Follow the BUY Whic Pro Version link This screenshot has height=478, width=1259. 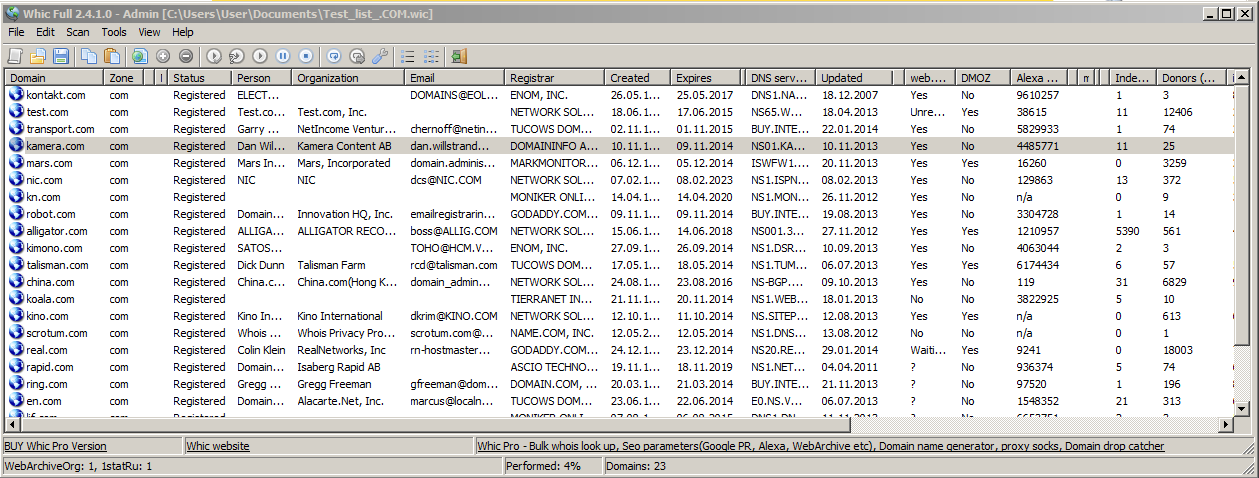55,446
